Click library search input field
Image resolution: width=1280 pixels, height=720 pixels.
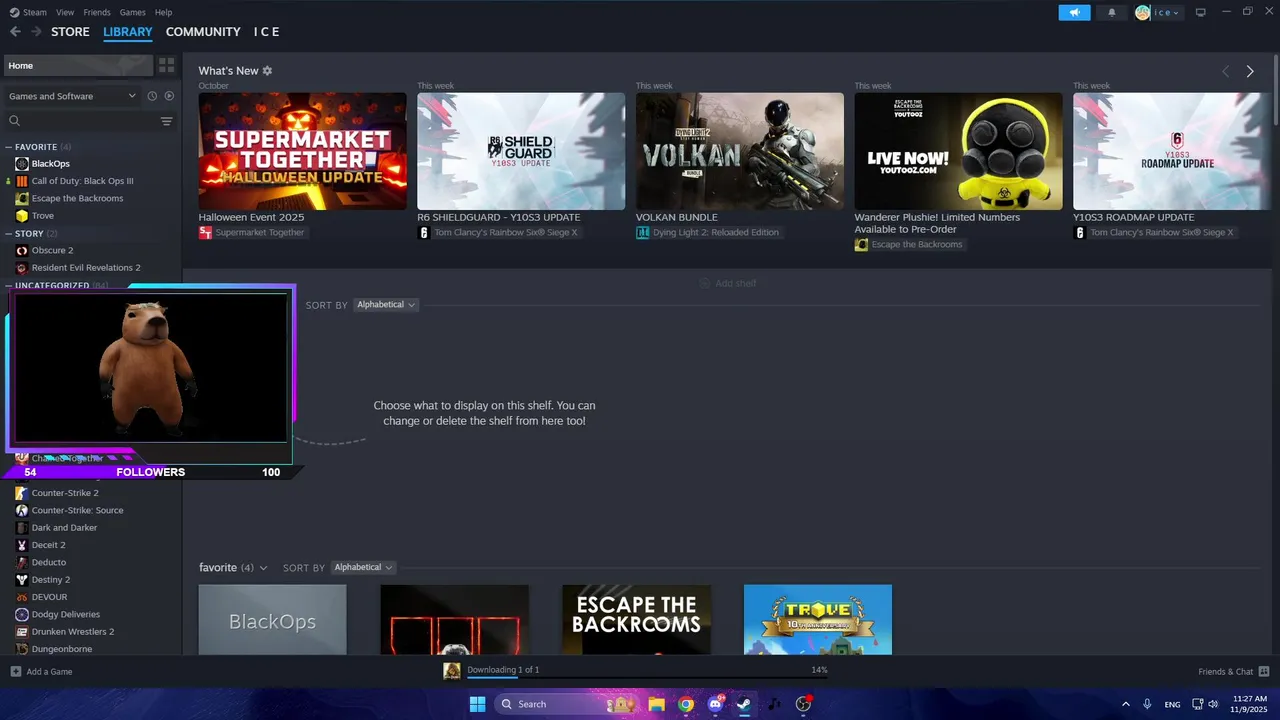88,121
